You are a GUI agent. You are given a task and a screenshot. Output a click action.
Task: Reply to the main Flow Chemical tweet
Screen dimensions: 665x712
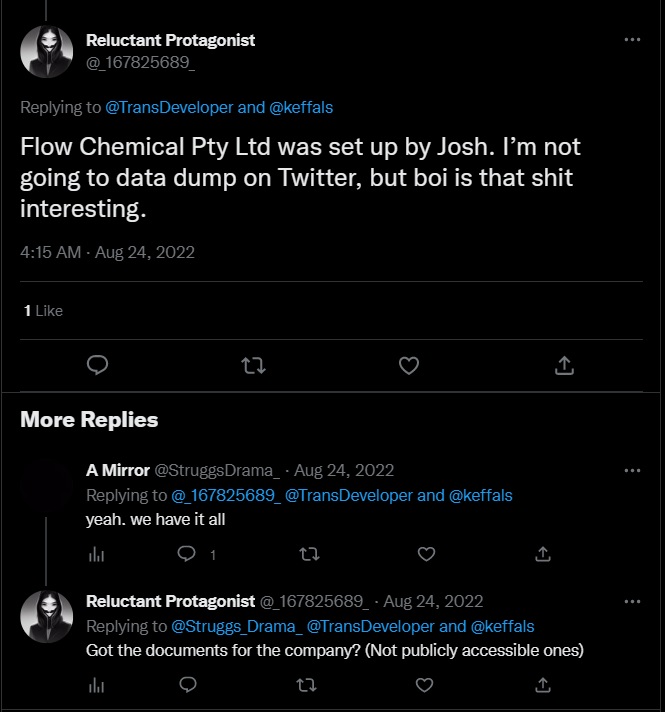point(97,366)
